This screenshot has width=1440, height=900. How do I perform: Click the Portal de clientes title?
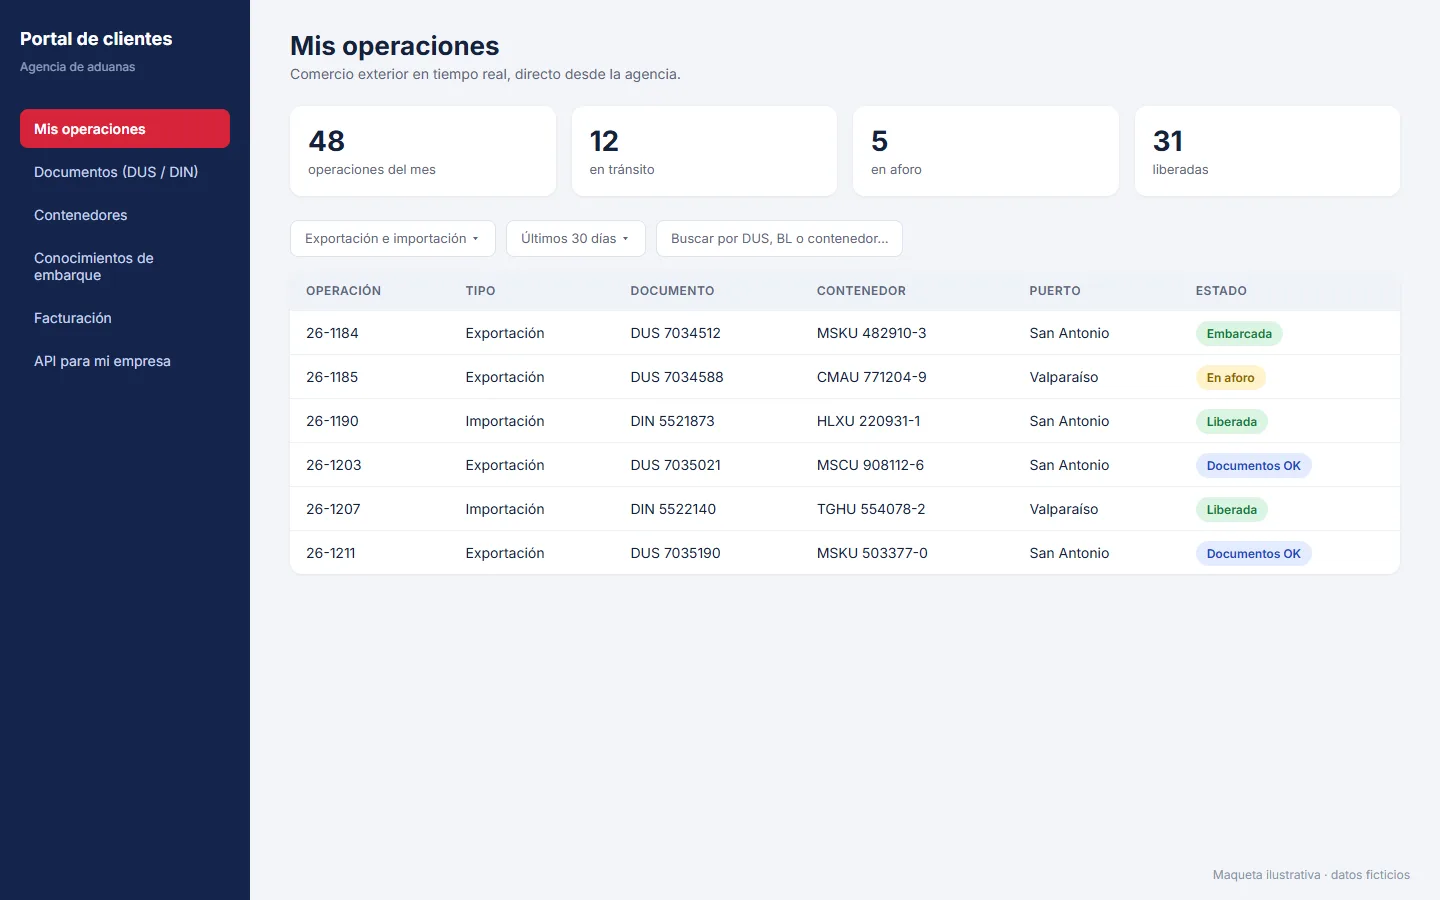point(96,39)
